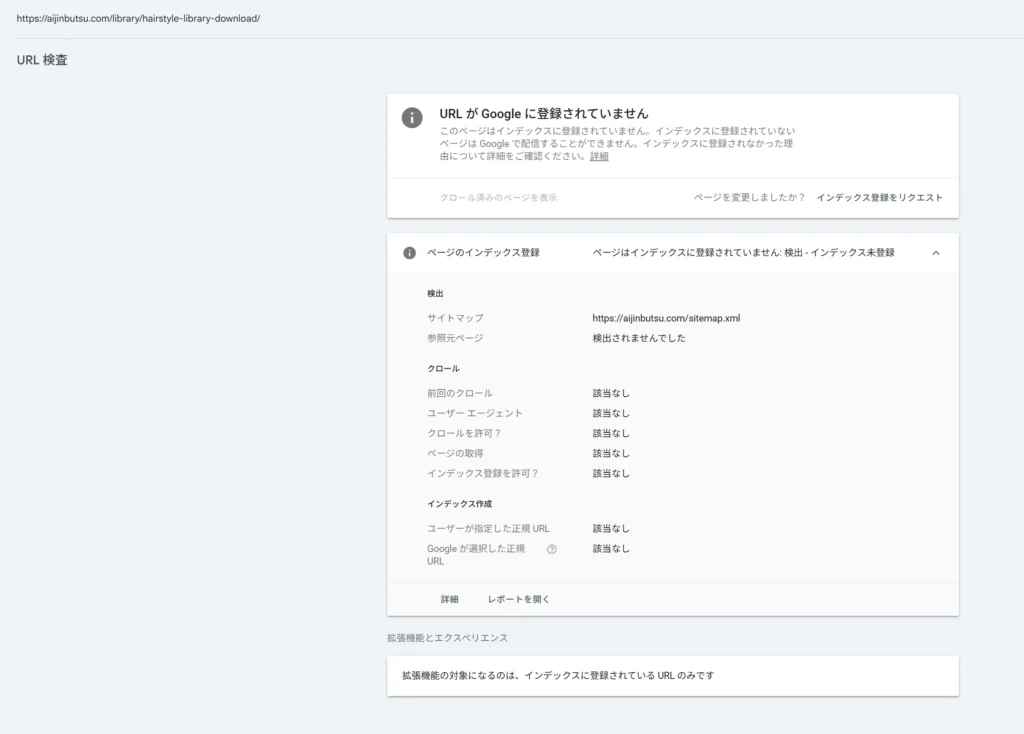The image size is (1024, 734).
Task: Click the 検出 - インデックス未登録 status text
Action: point(839,253)
